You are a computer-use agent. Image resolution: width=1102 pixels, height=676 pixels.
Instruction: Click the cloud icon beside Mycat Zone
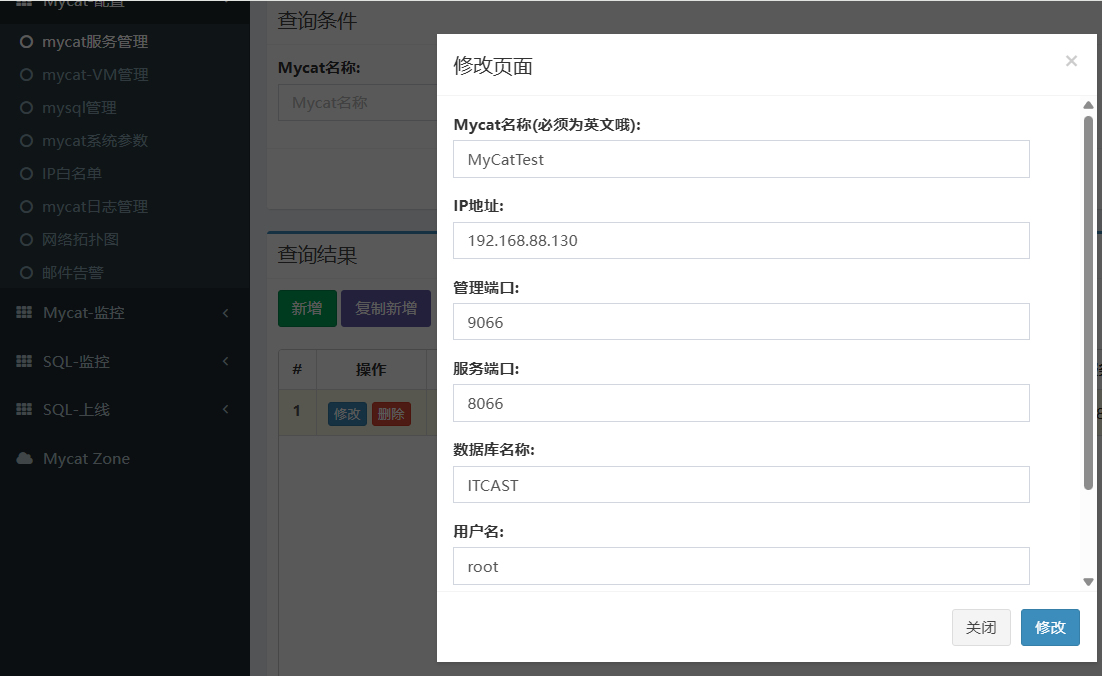point(24,458)
